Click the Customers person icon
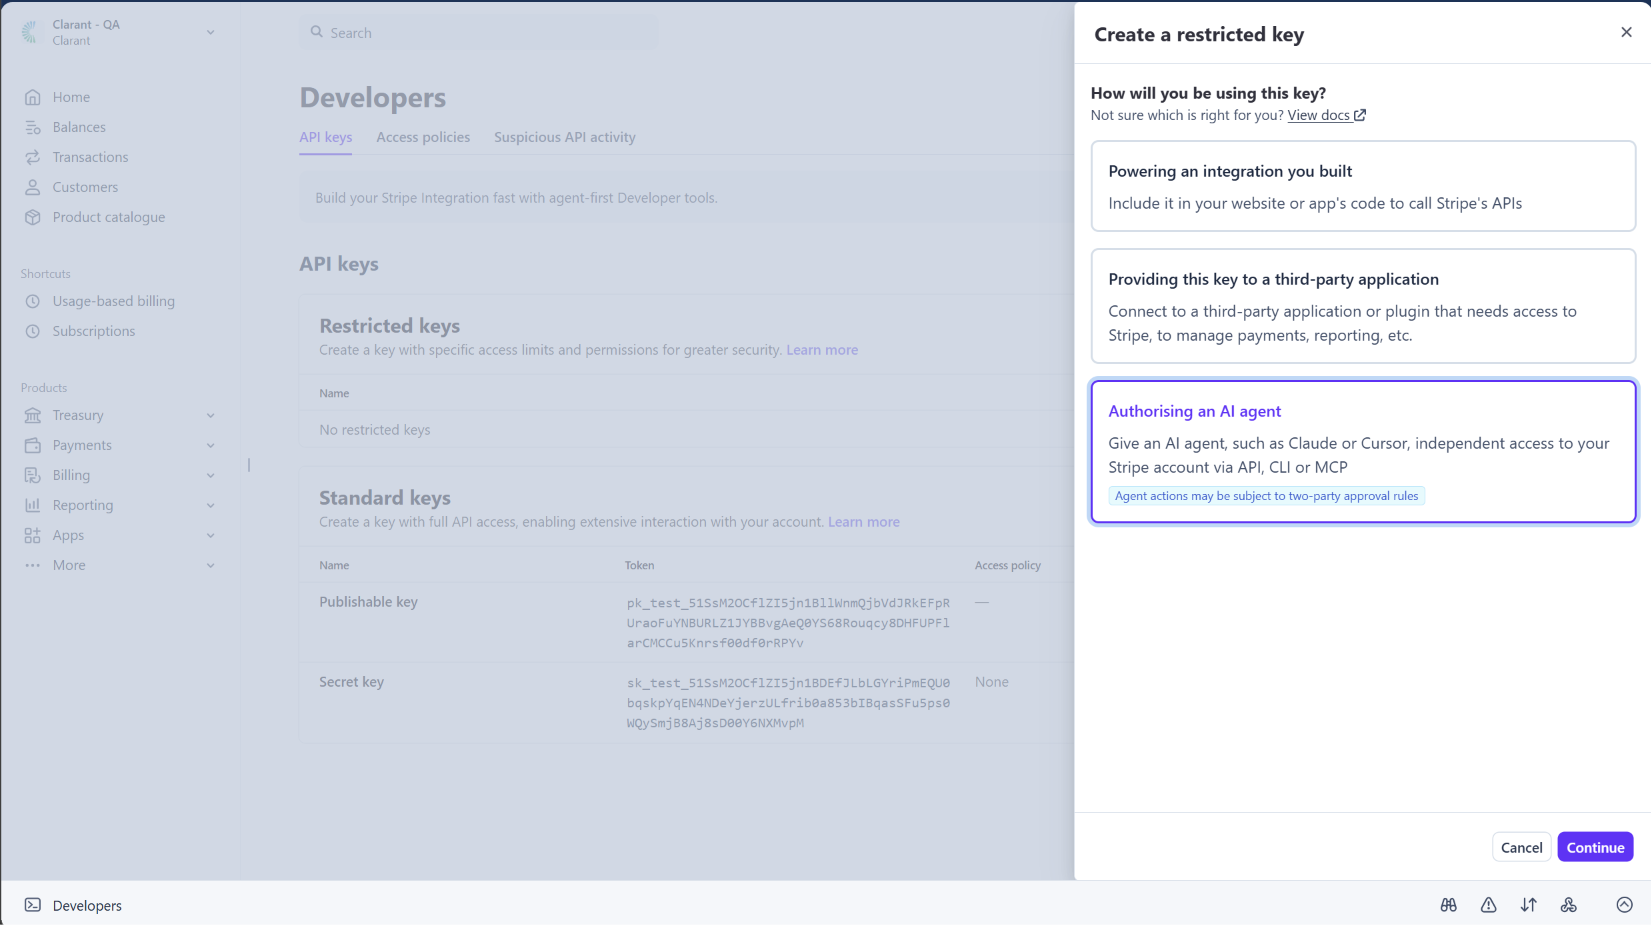This screenshot has height=925, width=1651. coord(33,187)
